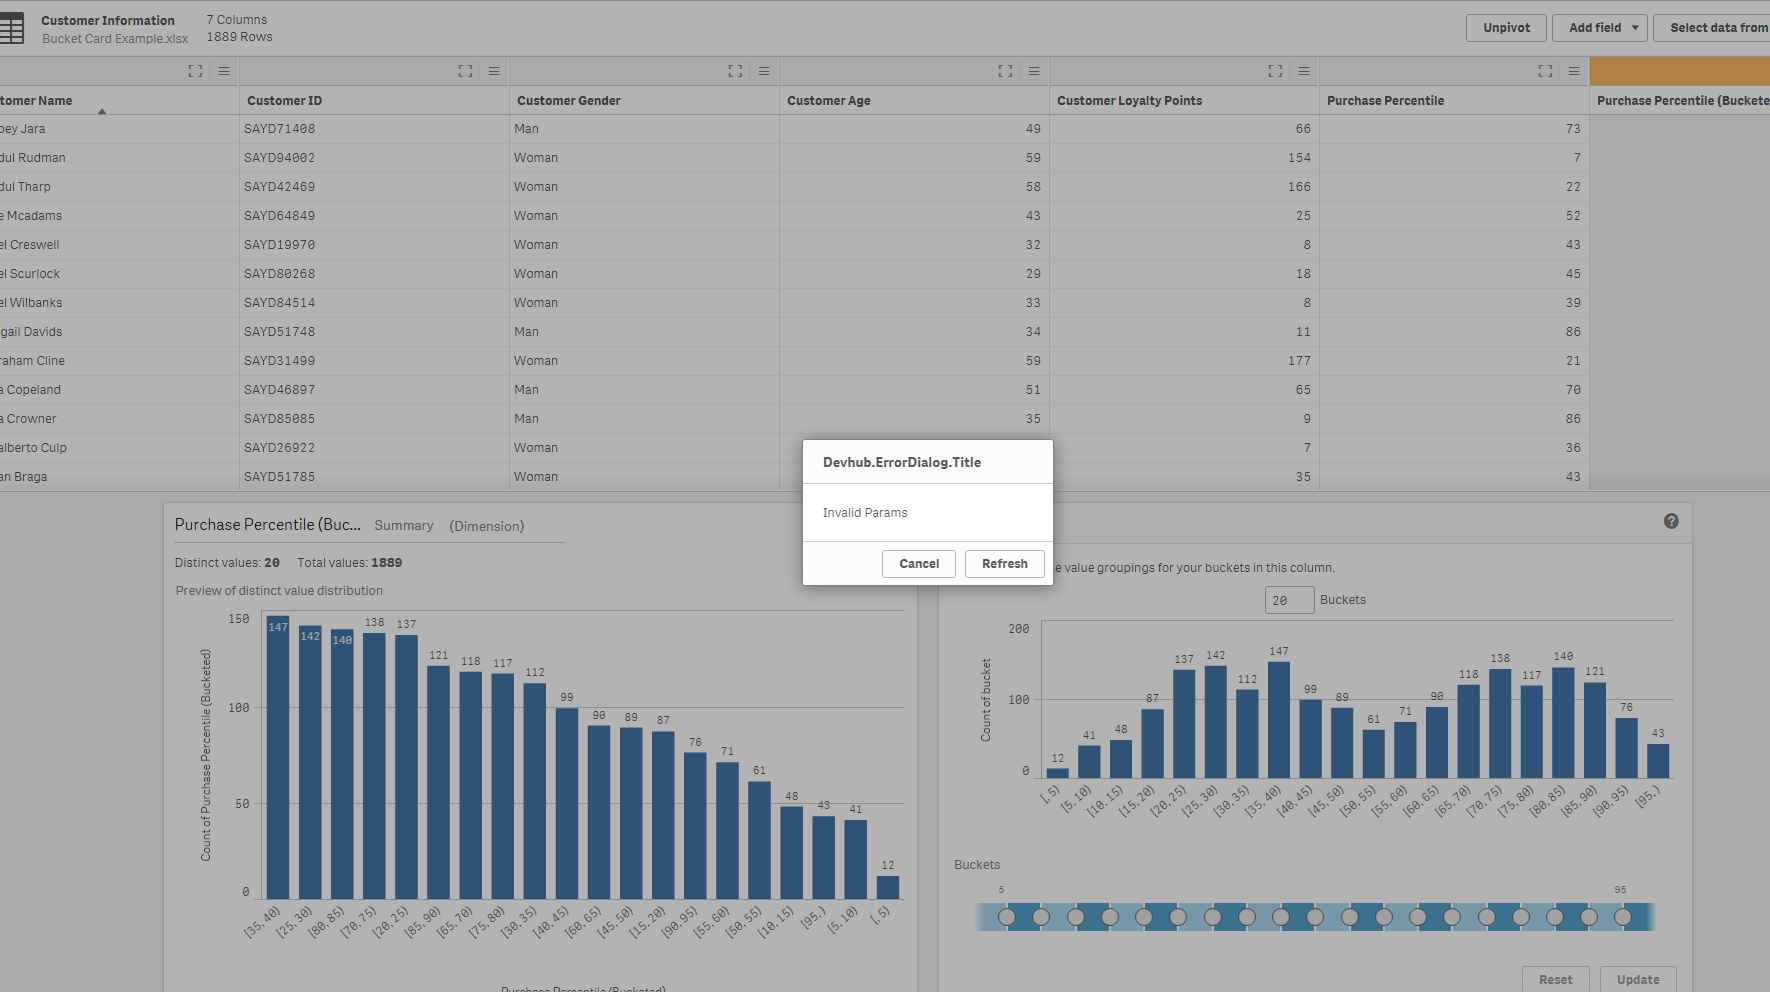Click the Creswell name cell

coord(119,245)
